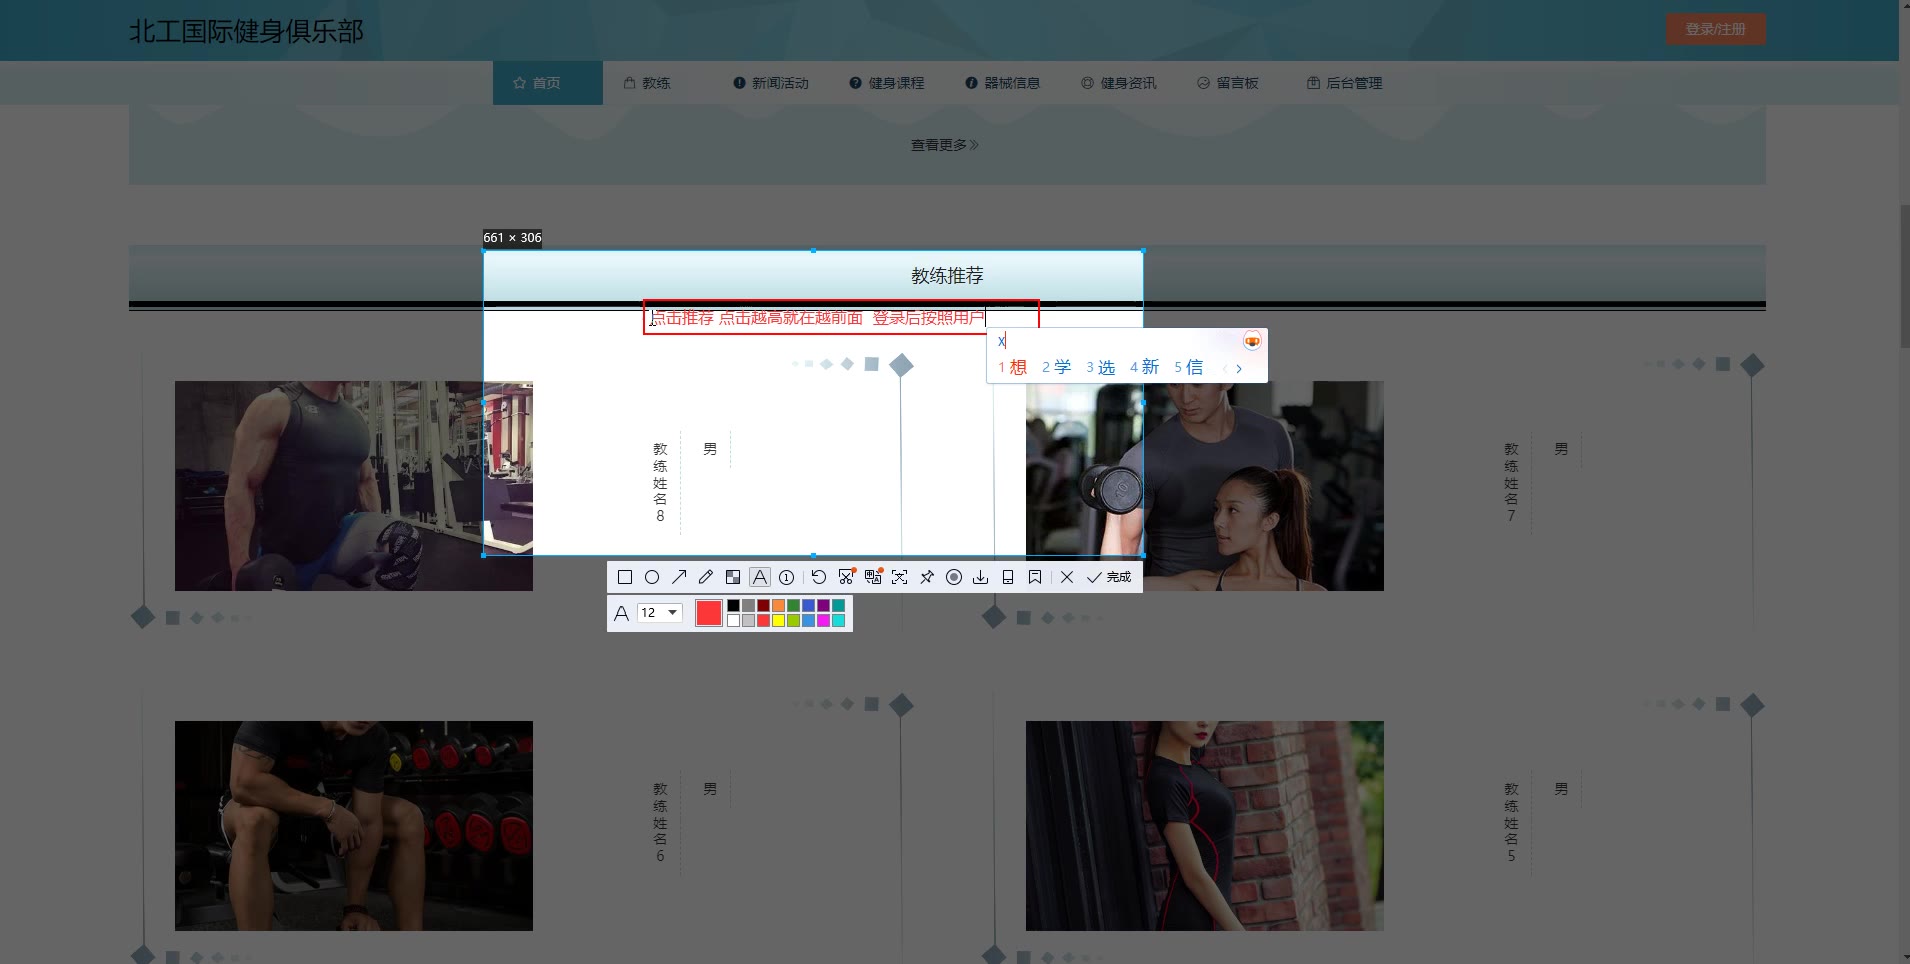Click the bookmark icon in screenshot toolbar
1910x964 pixels.
tap(1035, 577)
